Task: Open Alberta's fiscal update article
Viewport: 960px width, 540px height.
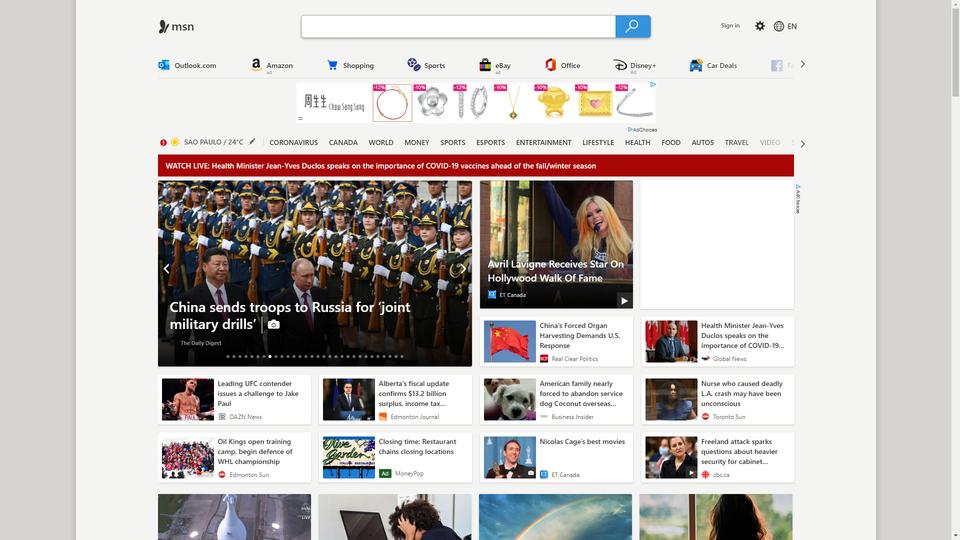Action: [396, 400]
